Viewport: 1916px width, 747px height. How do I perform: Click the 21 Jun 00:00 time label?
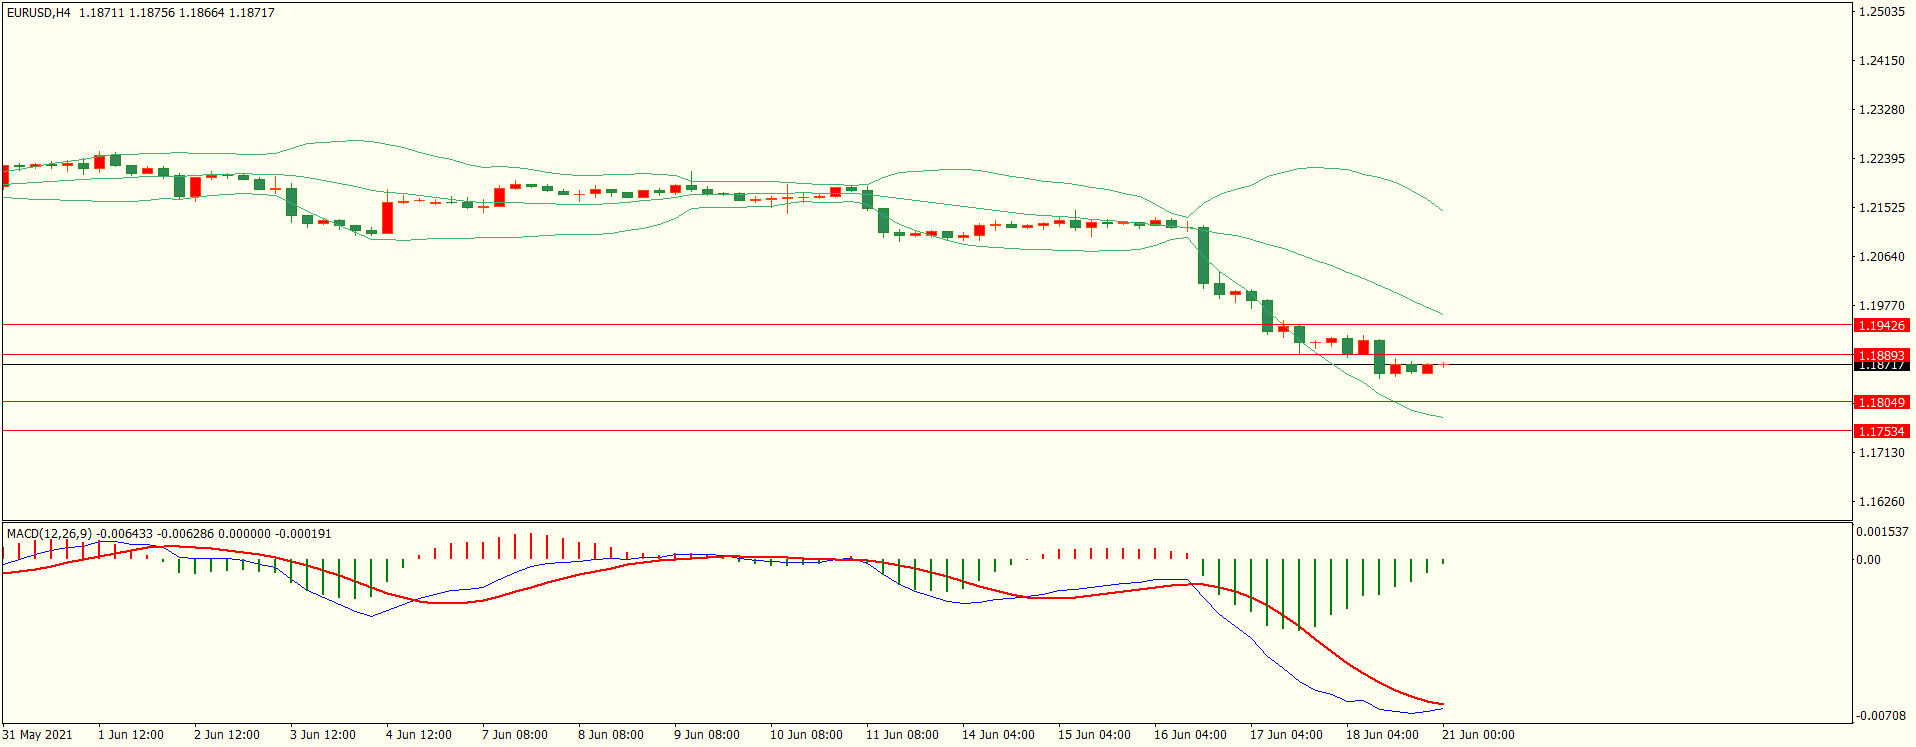(x=1477, y=735)
